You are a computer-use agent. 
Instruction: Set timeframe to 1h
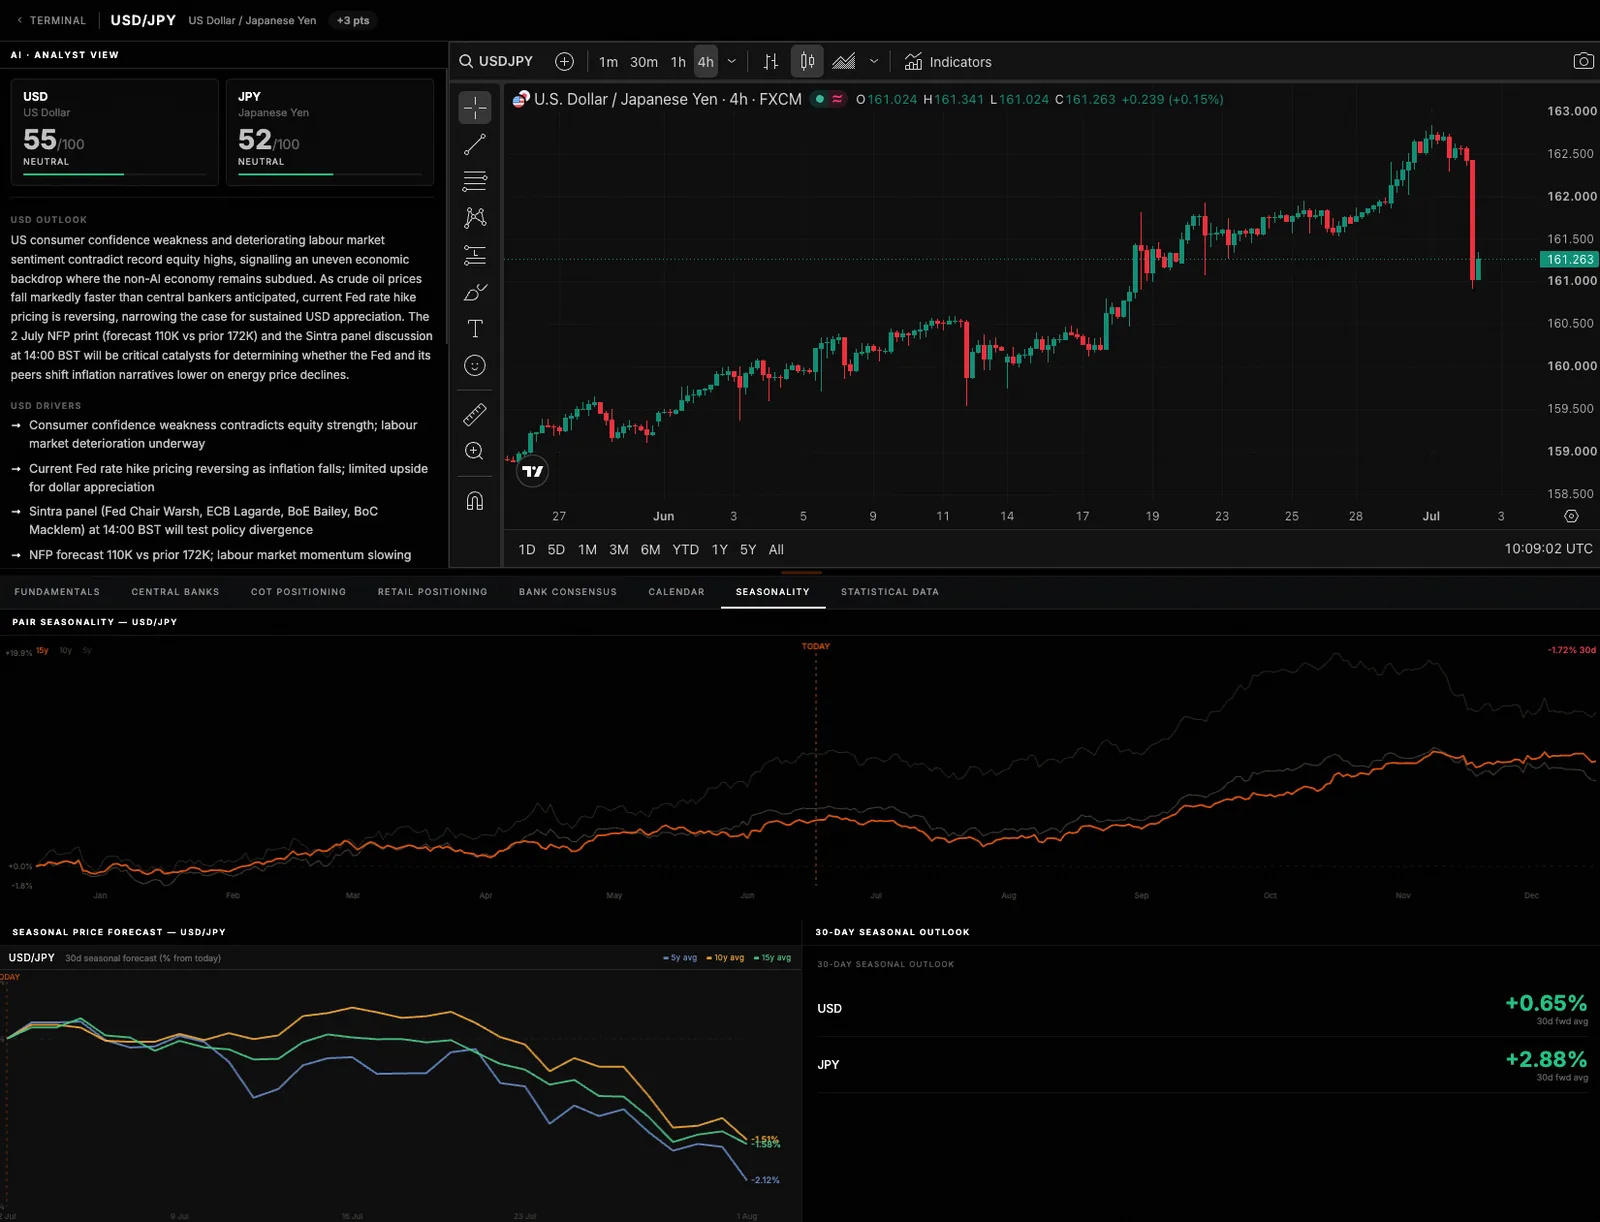coord(678,62)
